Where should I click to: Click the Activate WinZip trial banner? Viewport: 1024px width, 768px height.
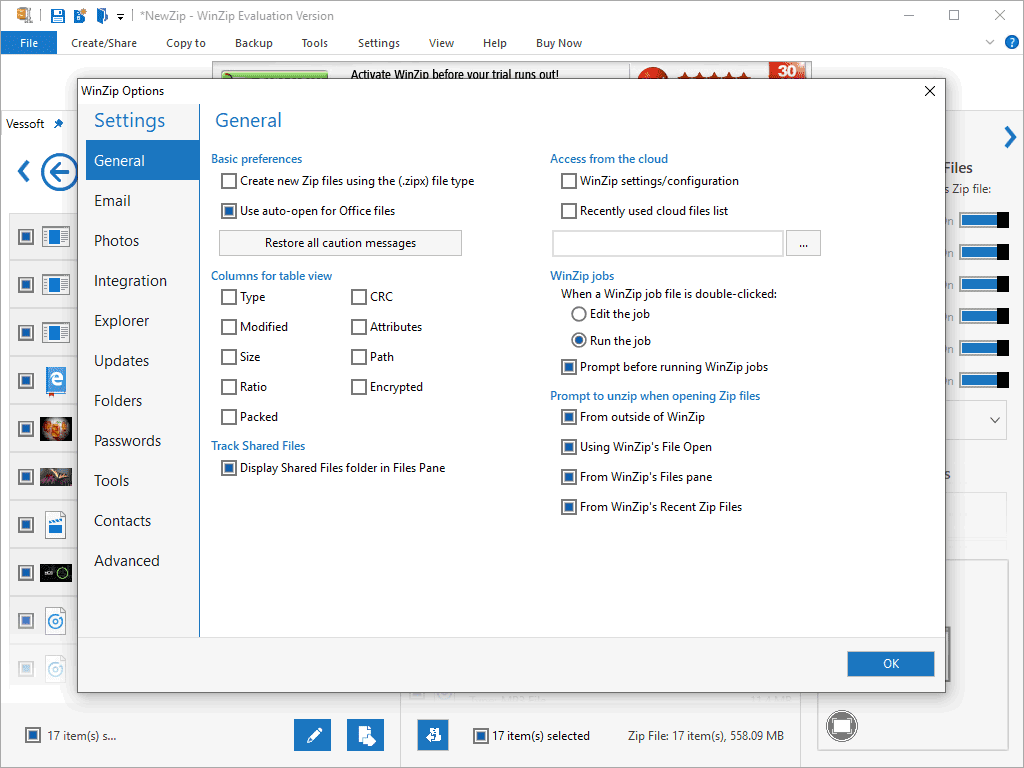(511, 71)
